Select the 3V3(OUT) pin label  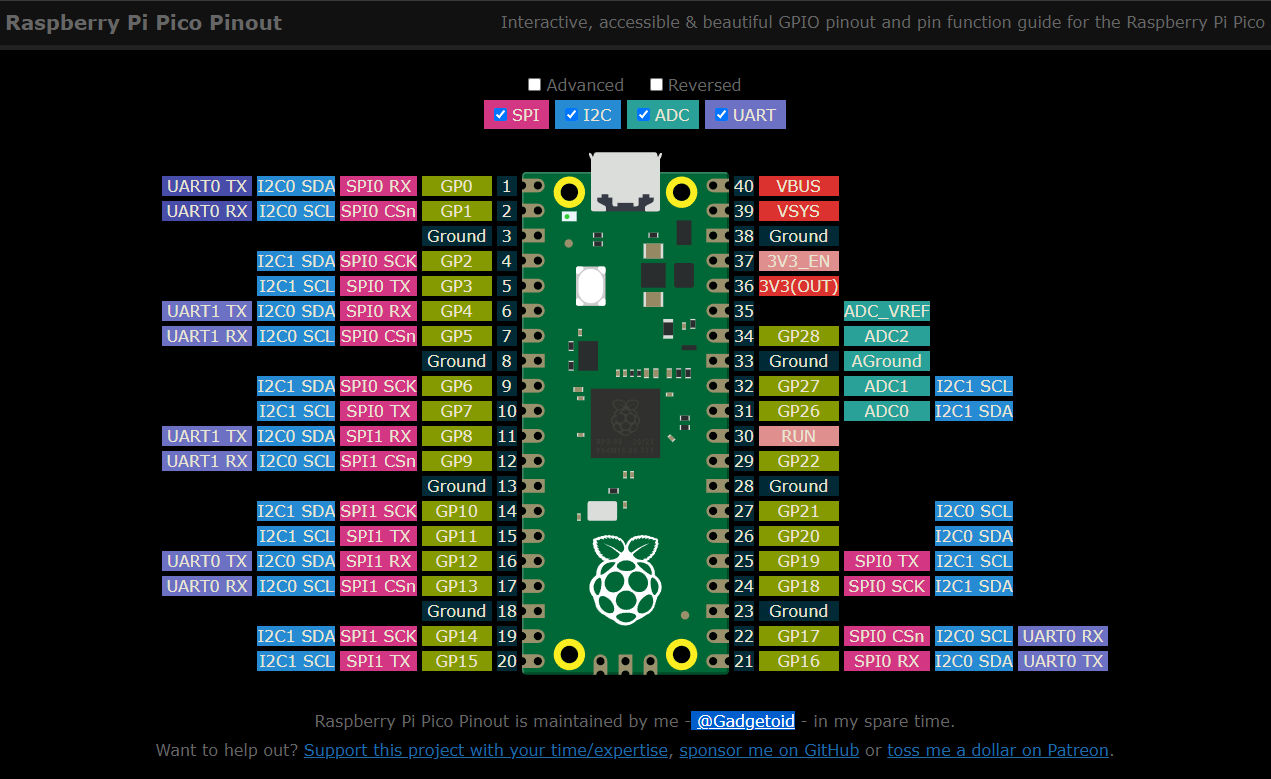pos(799,286)
